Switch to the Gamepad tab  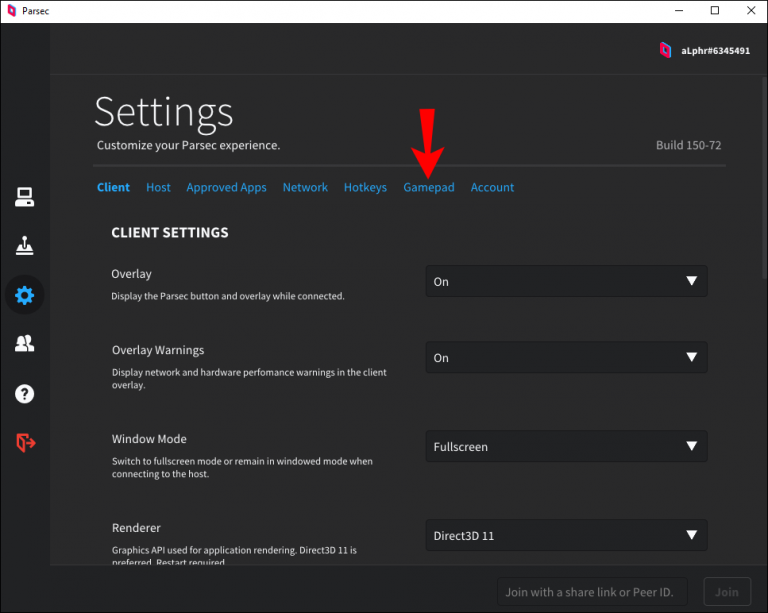coord(428,188)
